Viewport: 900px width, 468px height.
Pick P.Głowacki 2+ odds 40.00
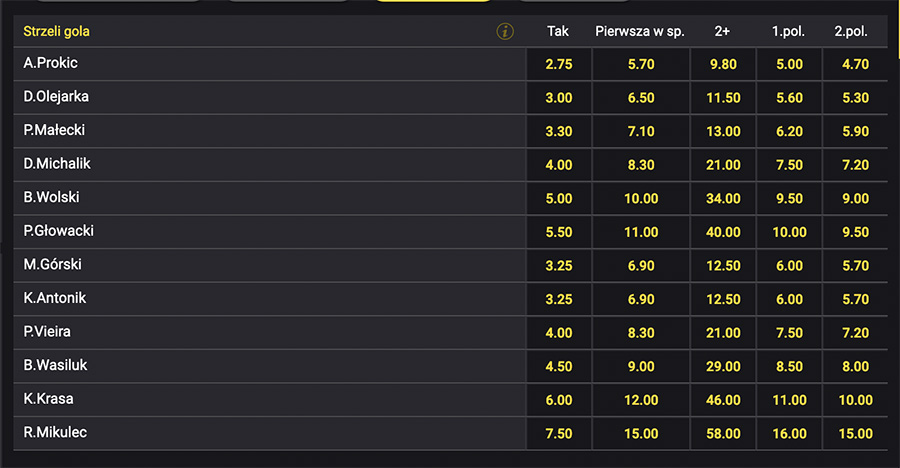(722, 232)
